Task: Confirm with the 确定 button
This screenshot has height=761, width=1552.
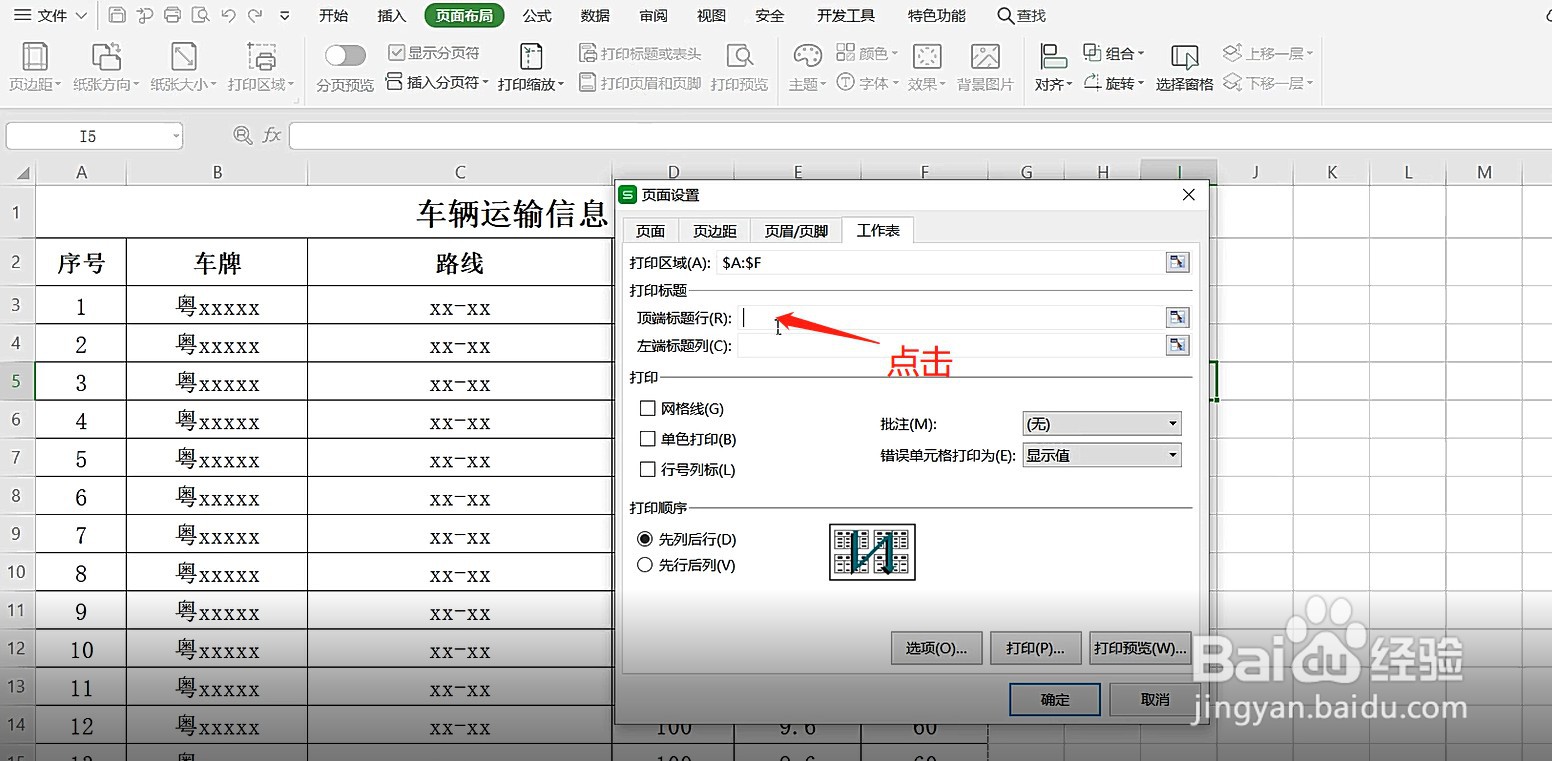Action: pos(1055,700)
